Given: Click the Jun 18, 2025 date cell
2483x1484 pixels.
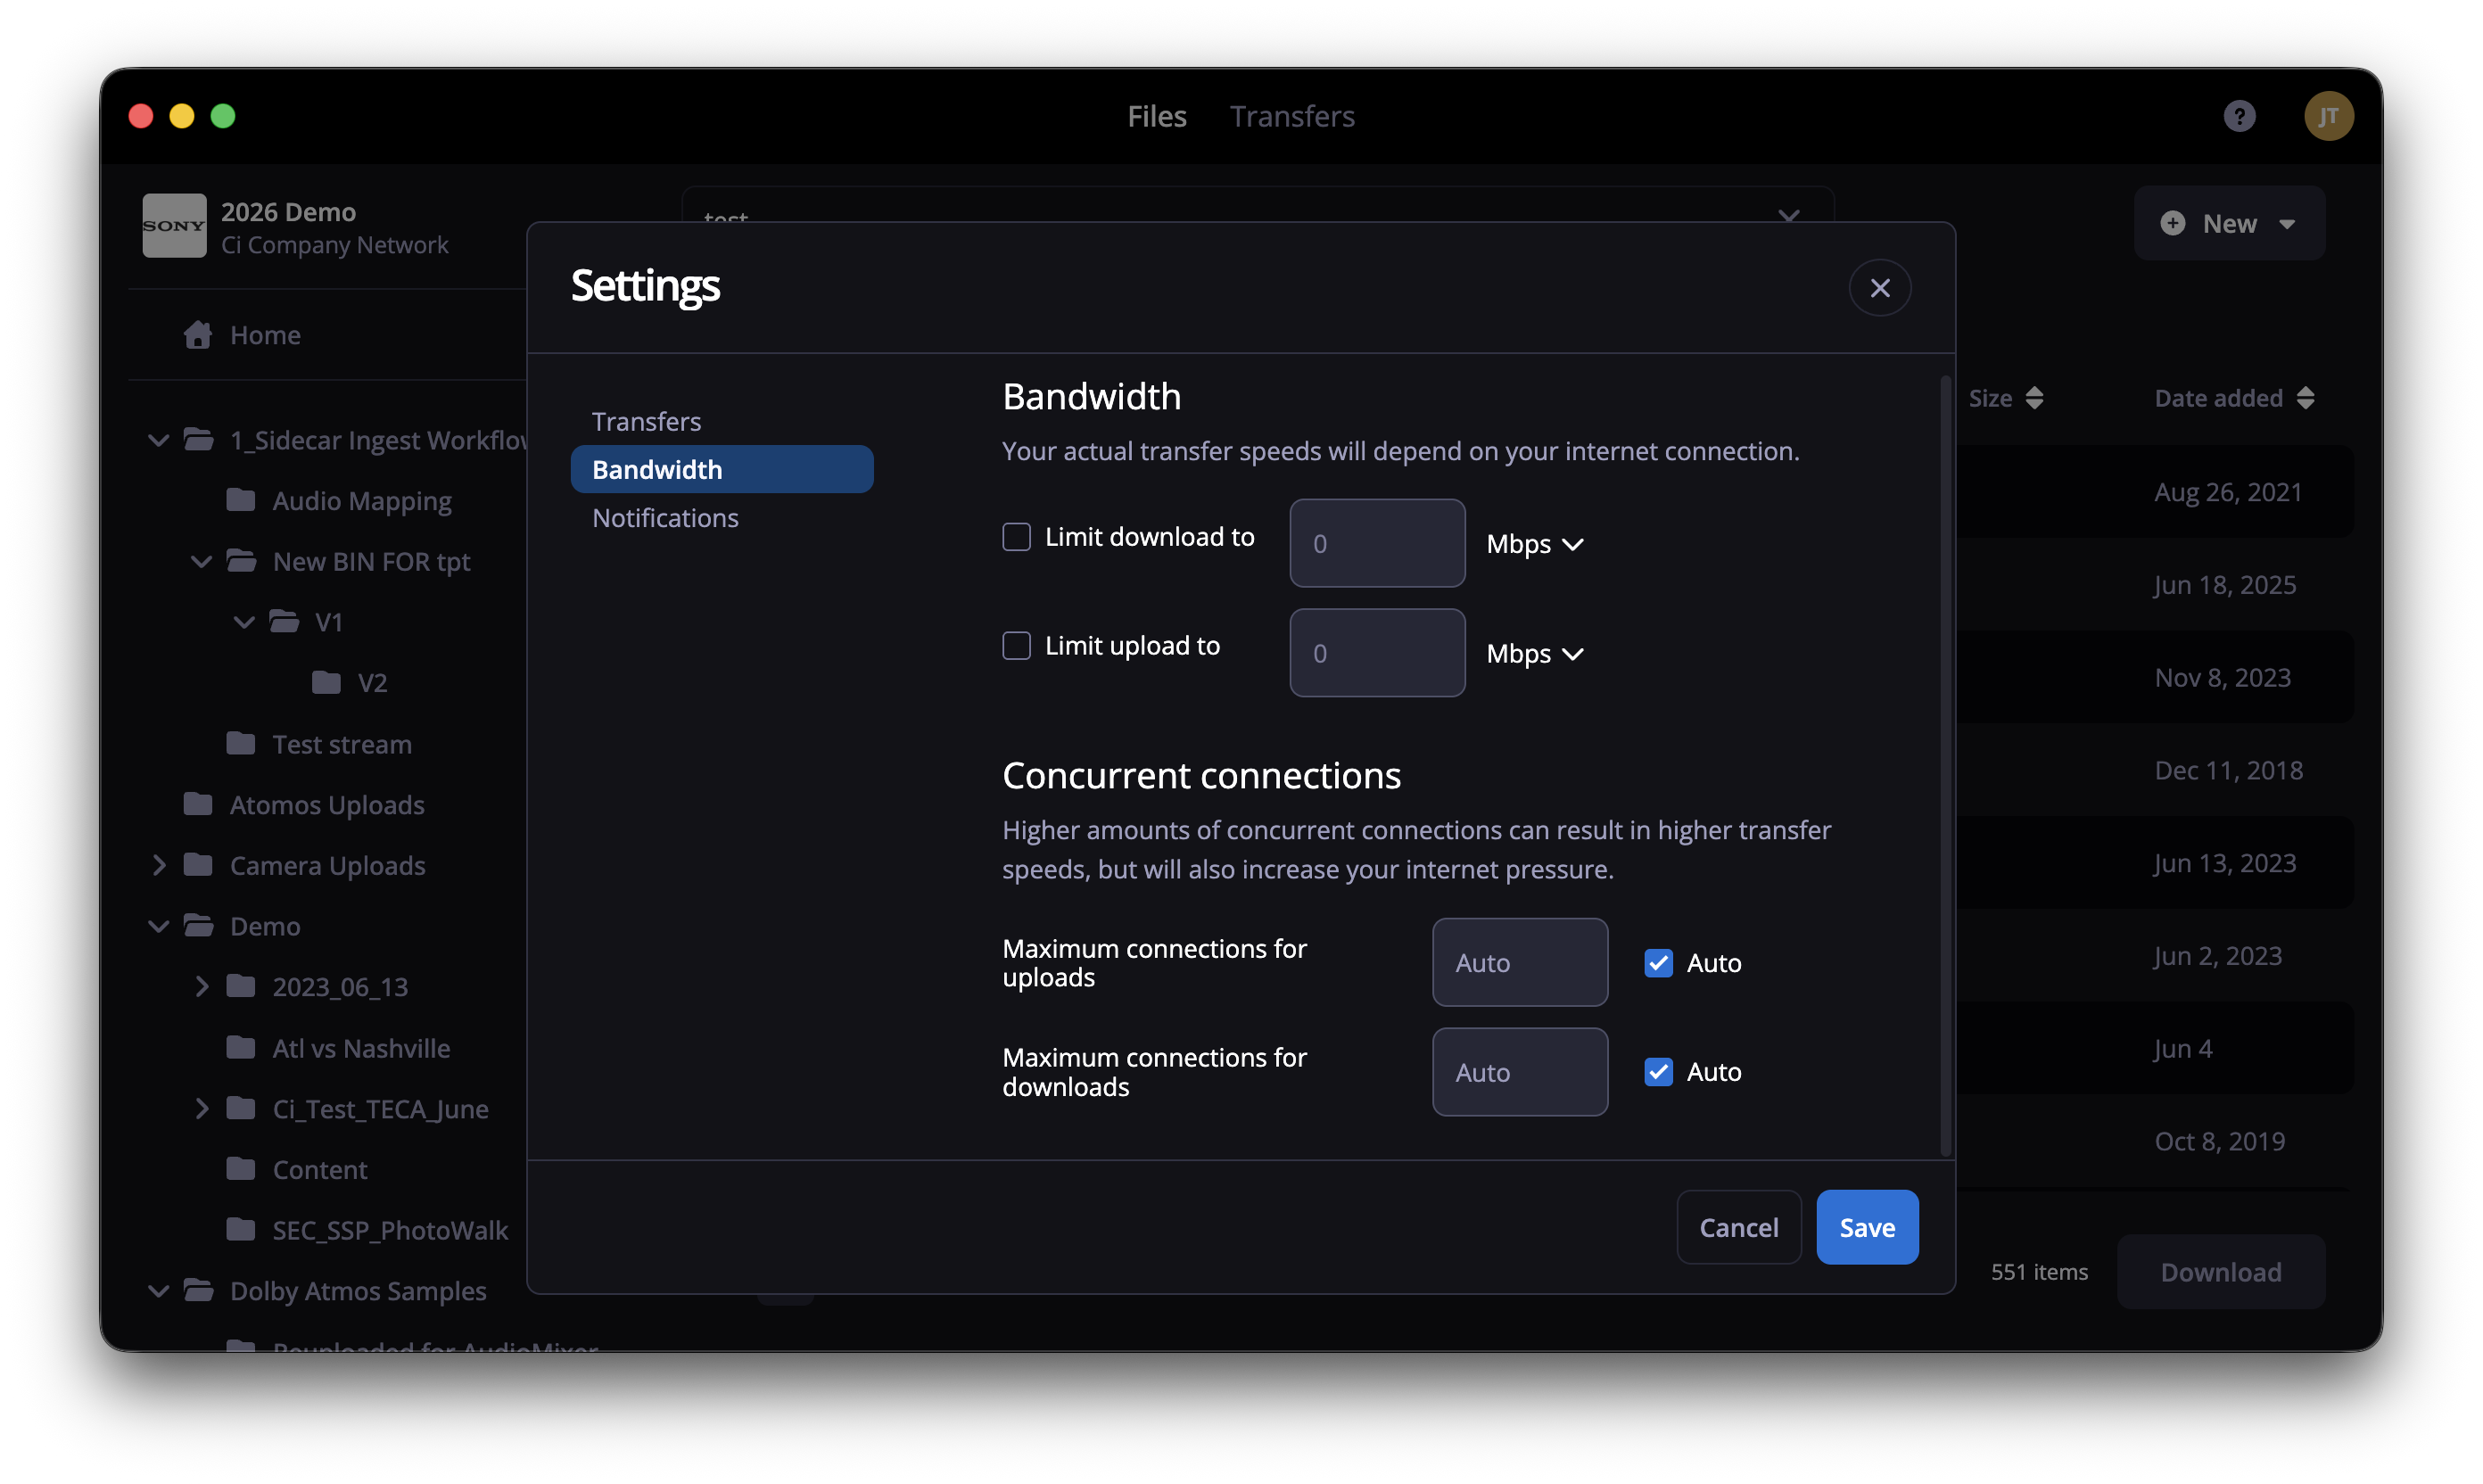Looking at the screenshot, I should tap(2225, 585).
